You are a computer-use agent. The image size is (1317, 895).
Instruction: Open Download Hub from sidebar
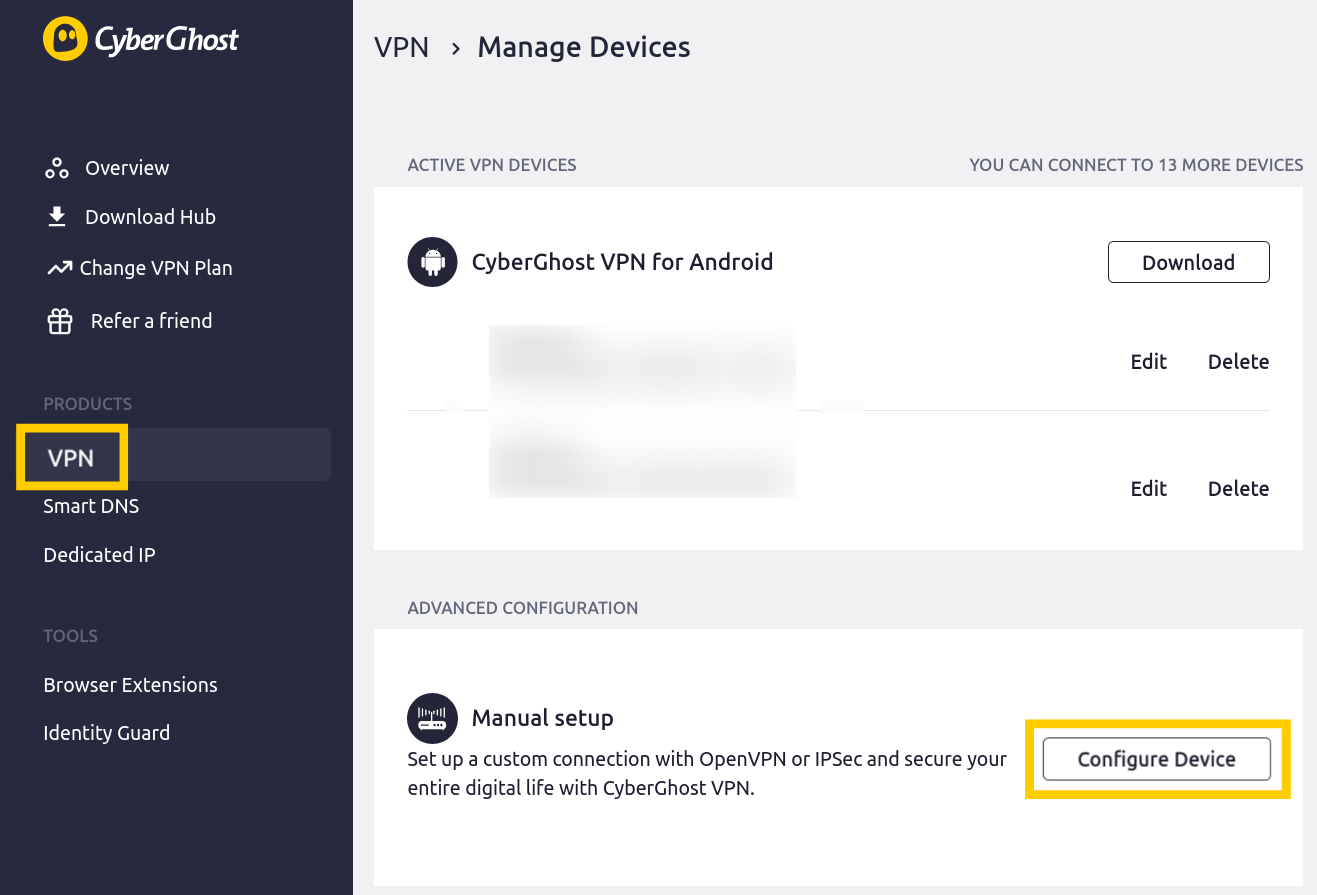150,217
